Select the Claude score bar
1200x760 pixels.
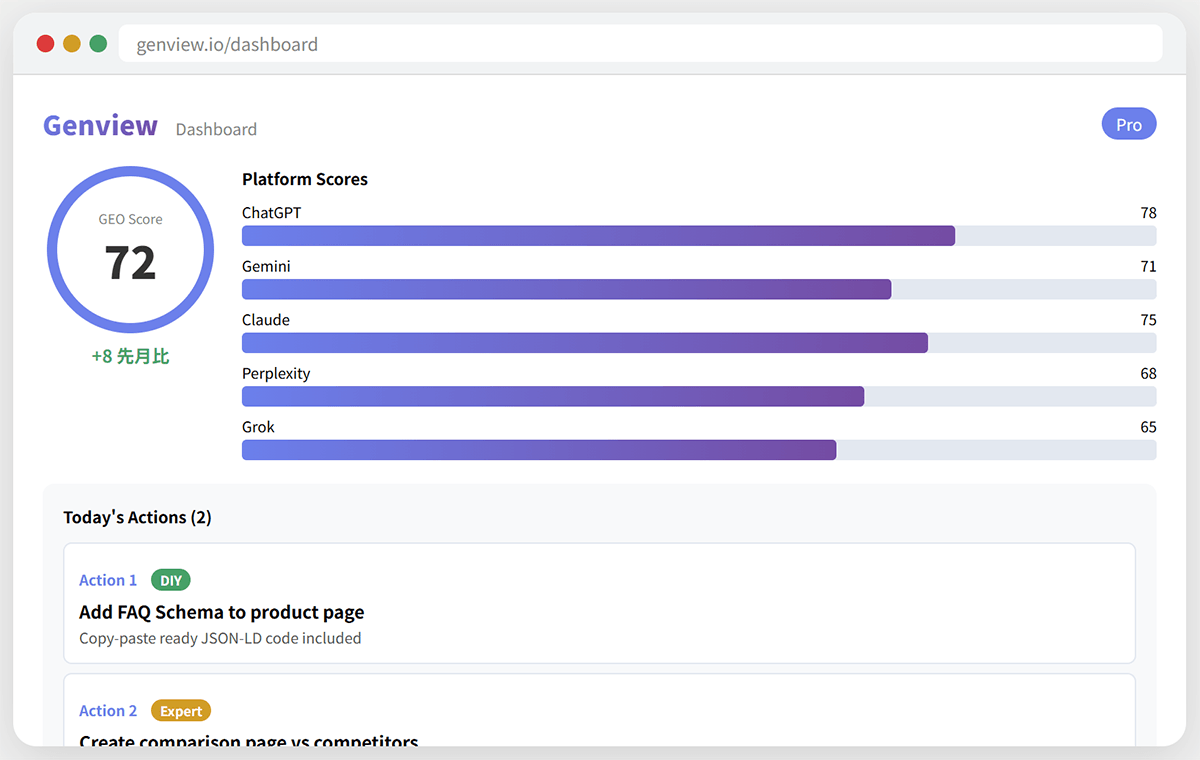[x=698, y=343]
